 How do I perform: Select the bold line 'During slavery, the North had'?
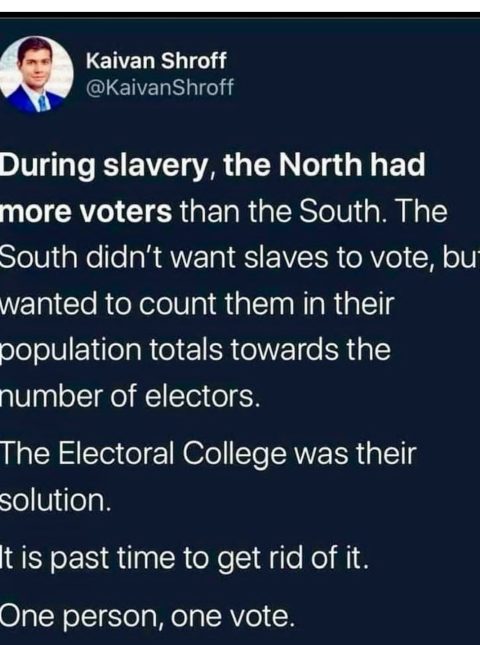point(212,165)
